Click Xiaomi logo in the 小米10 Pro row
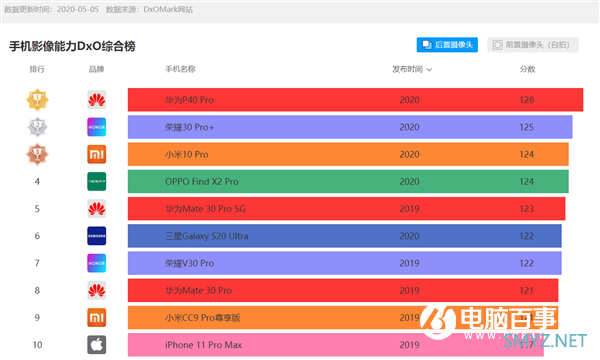 [x=96, y=154]
